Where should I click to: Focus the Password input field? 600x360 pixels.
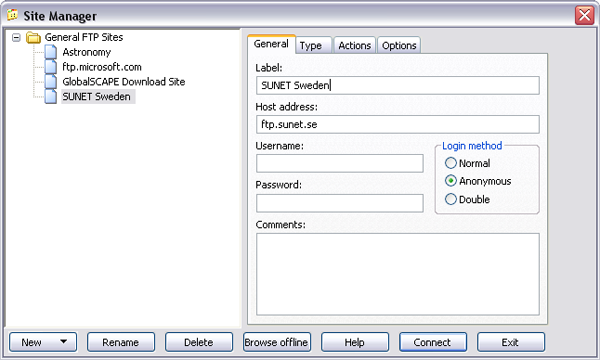point(339,203)
